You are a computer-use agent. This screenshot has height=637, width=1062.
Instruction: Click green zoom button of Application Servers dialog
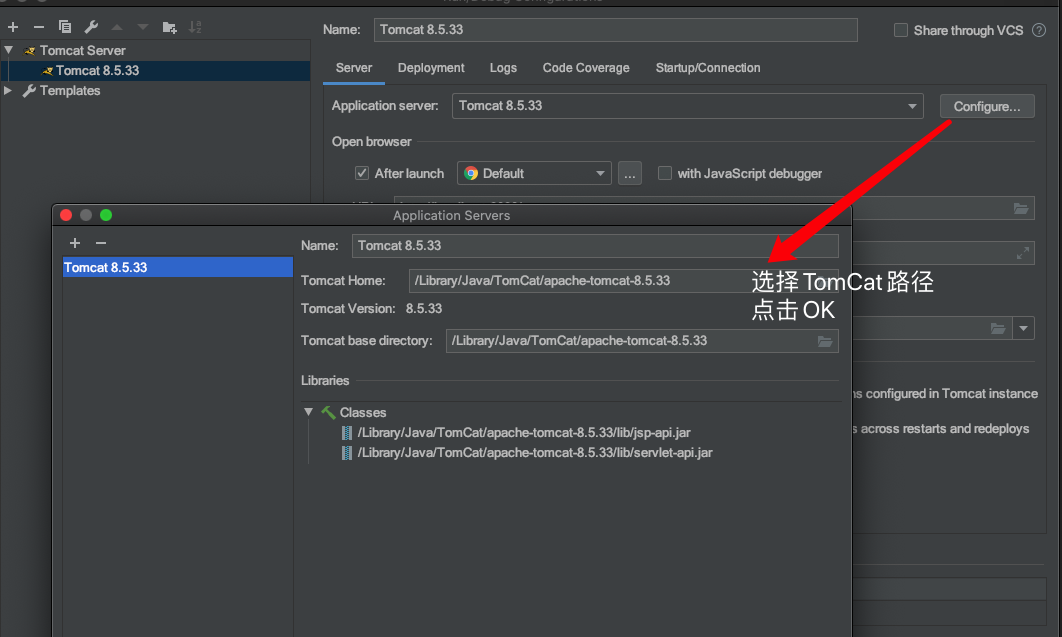click(106, 215)
